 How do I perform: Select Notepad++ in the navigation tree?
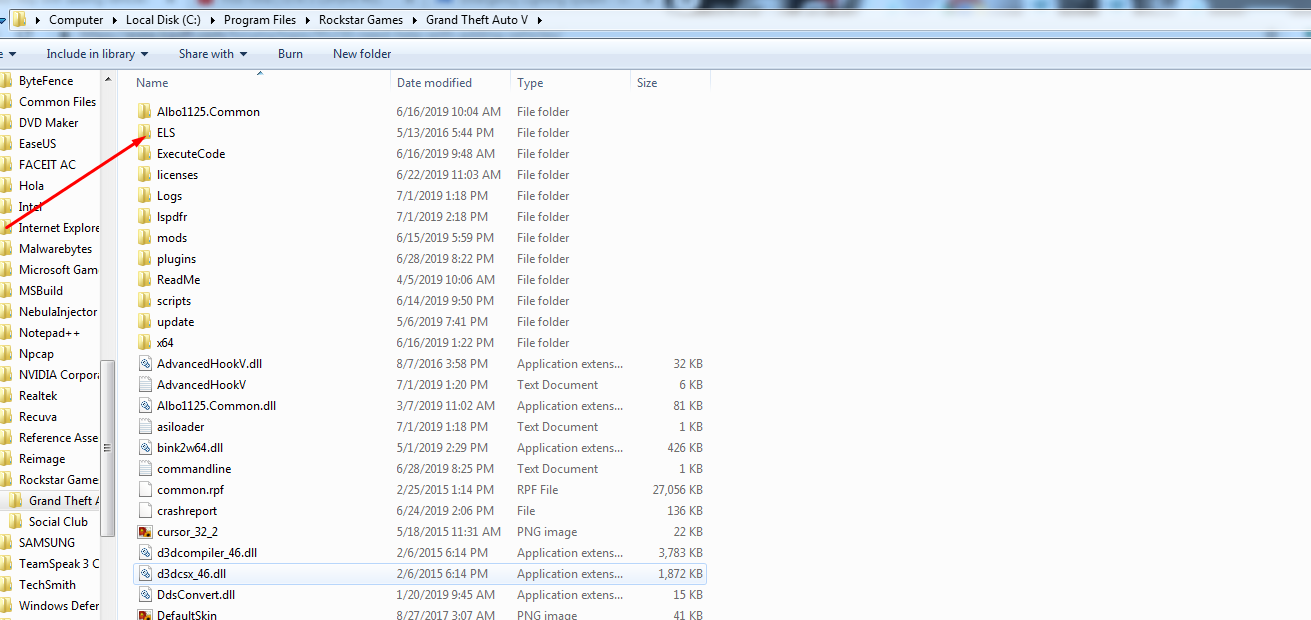coord(49,333)
